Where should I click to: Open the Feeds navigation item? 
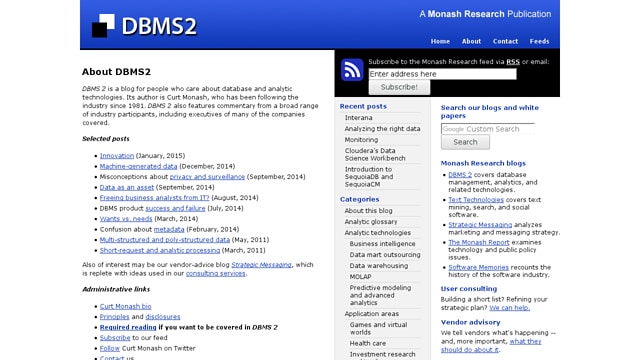[x=539, y=41]
